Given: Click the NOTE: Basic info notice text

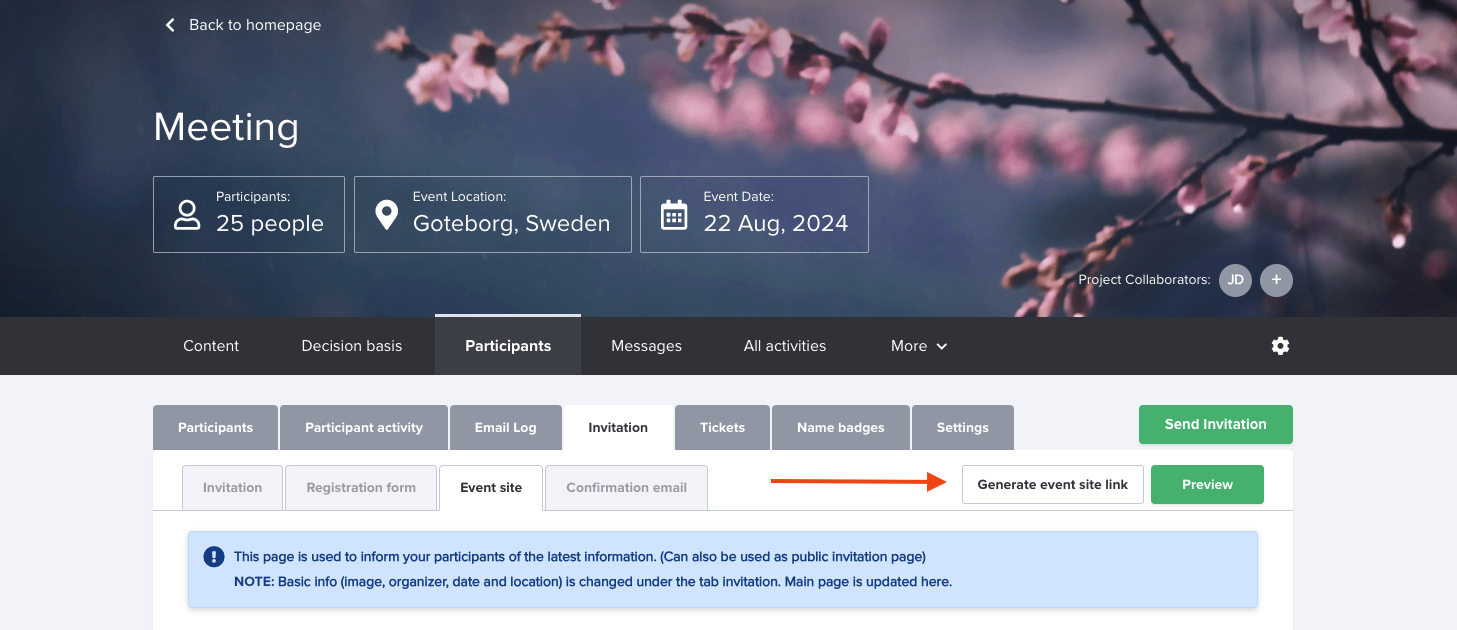Looking at the screenshot, I should pos(593,581).
